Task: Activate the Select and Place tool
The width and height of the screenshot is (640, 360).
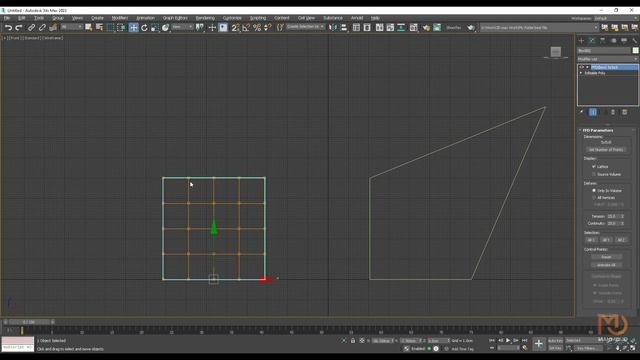Action: coord(165,28)
